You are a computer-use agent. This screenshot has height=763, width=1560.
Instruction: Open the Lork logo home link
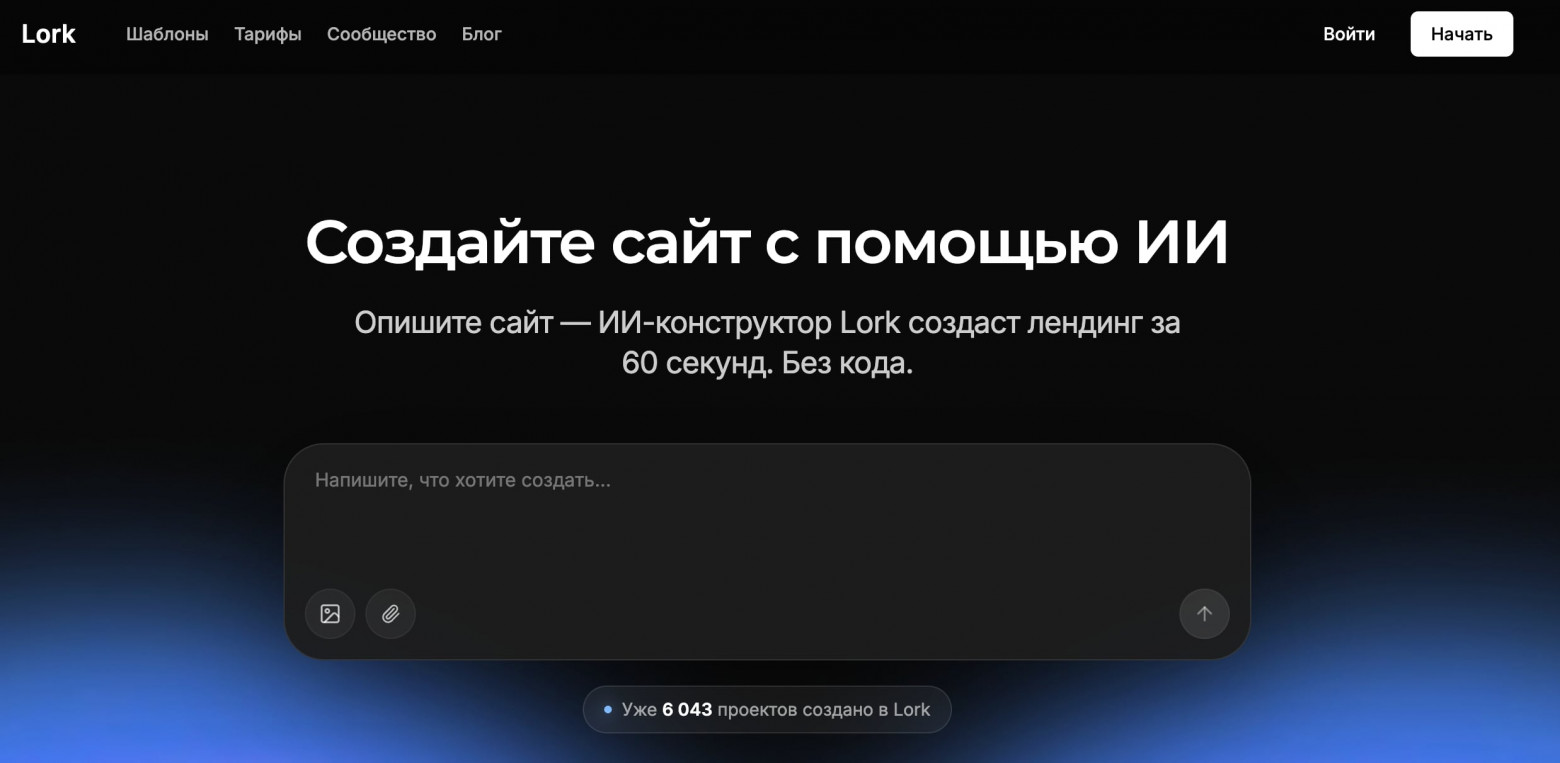[48, 34]
